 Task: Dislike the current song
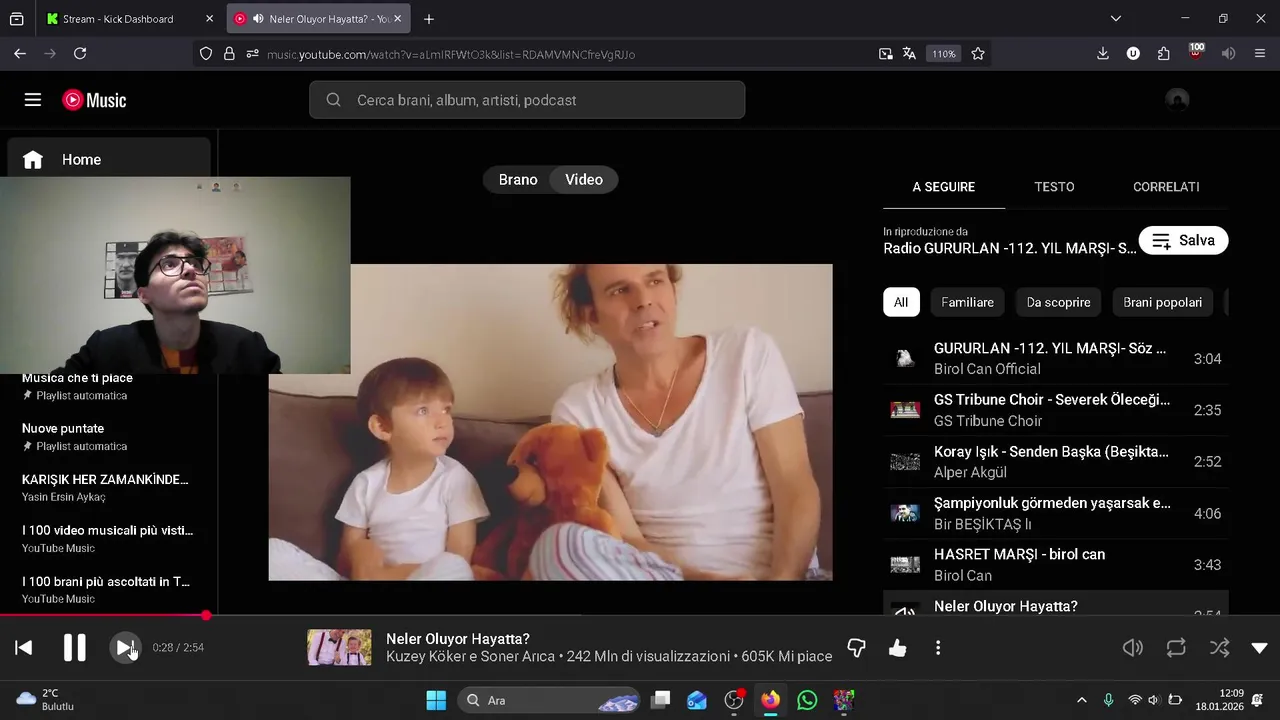coord(856,648)
